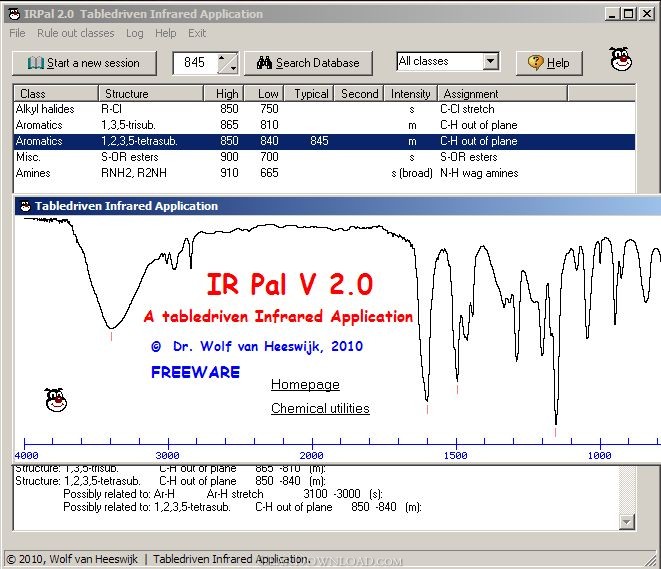
Task: Start a new session
Action: [x=84, y=63]
